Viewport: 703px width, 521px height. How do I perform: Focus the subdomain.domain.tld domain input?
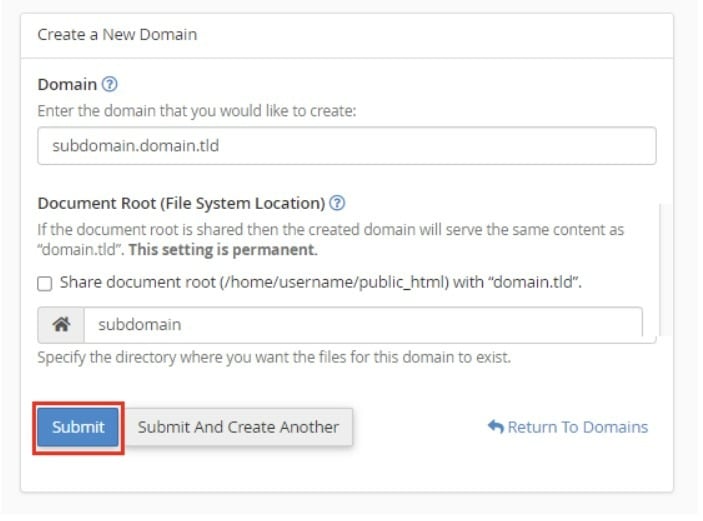[x=346, y=146]
